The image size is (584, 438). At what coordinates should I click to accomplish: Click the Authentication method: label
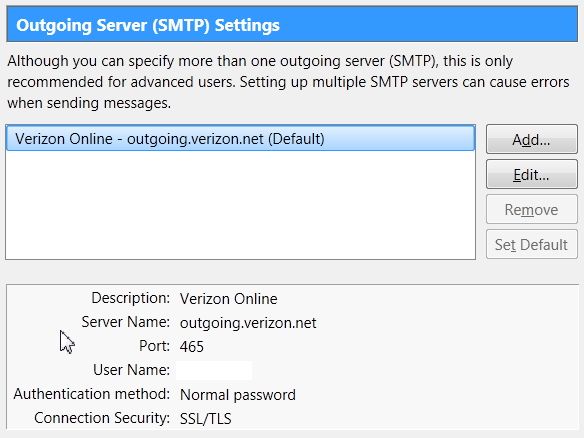(x=92, y=394)
